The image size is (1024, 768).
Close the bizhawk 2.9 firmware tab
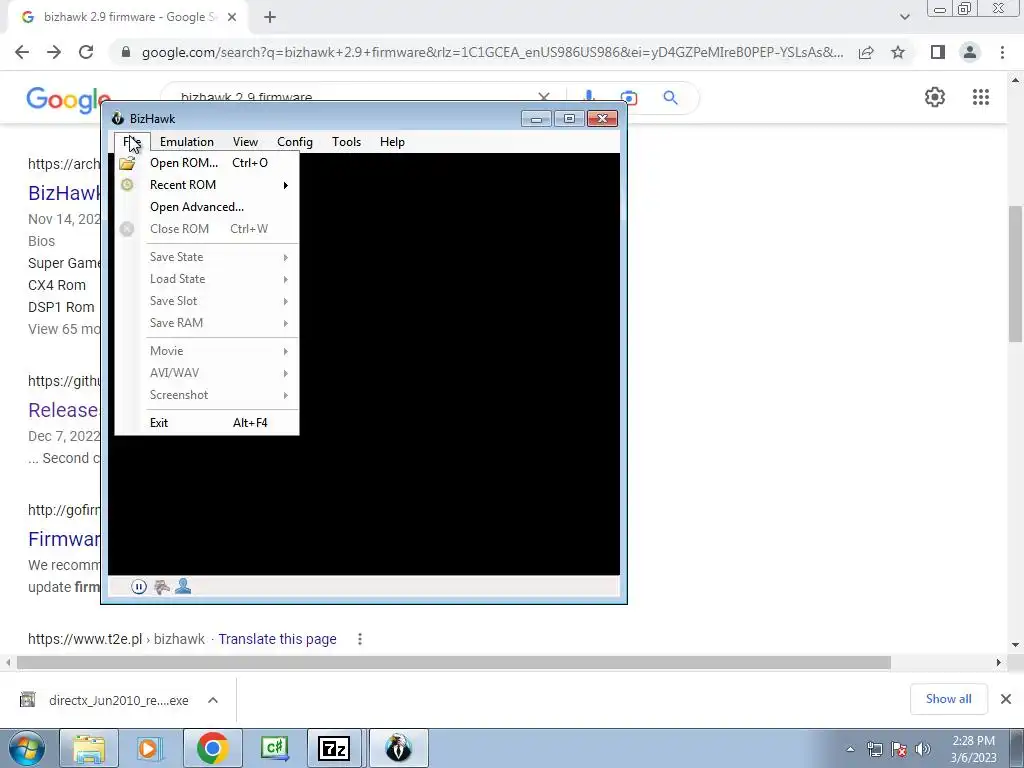[232, 18]
